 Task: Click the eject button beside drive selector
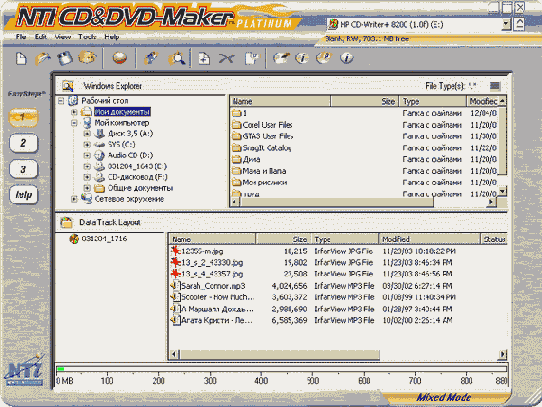(519, 25)
